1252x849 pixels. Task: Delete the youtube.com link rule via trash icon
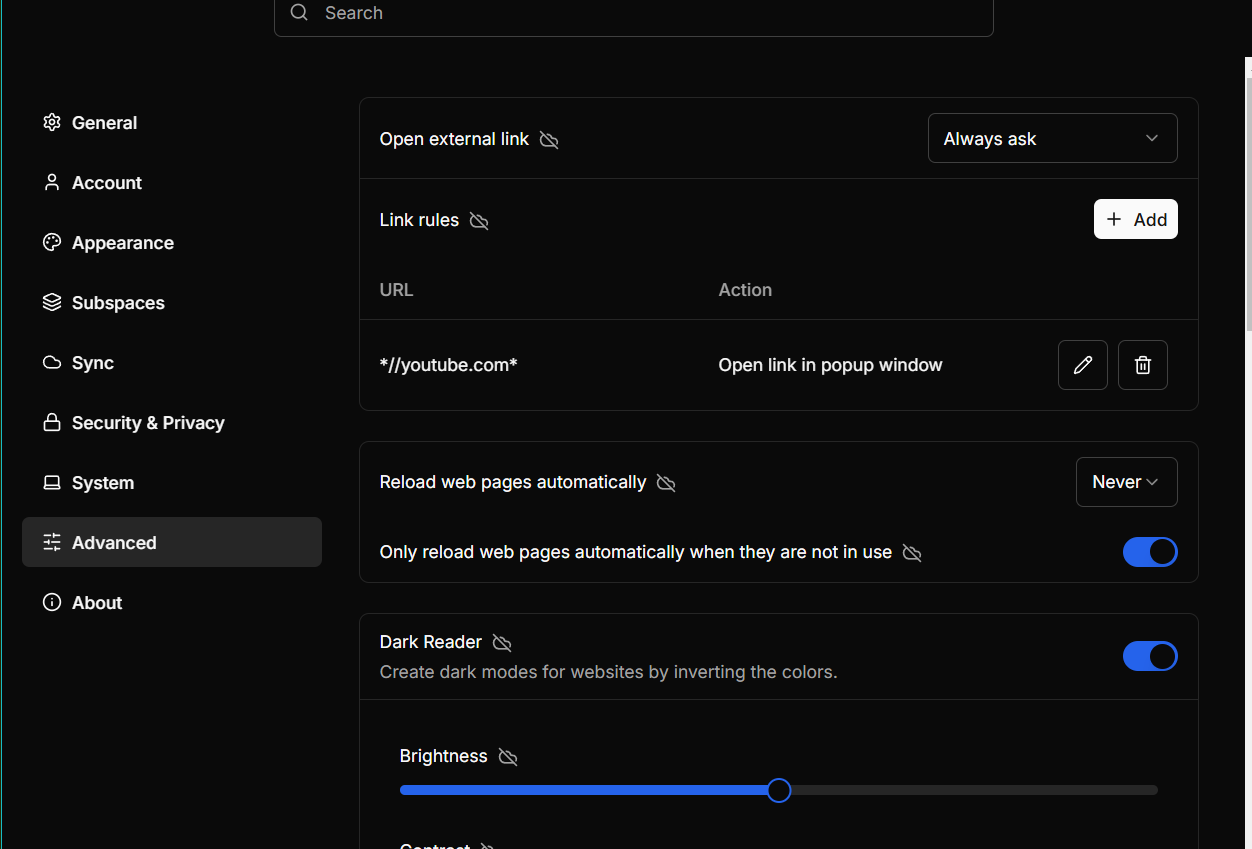tap(1142, 365)
